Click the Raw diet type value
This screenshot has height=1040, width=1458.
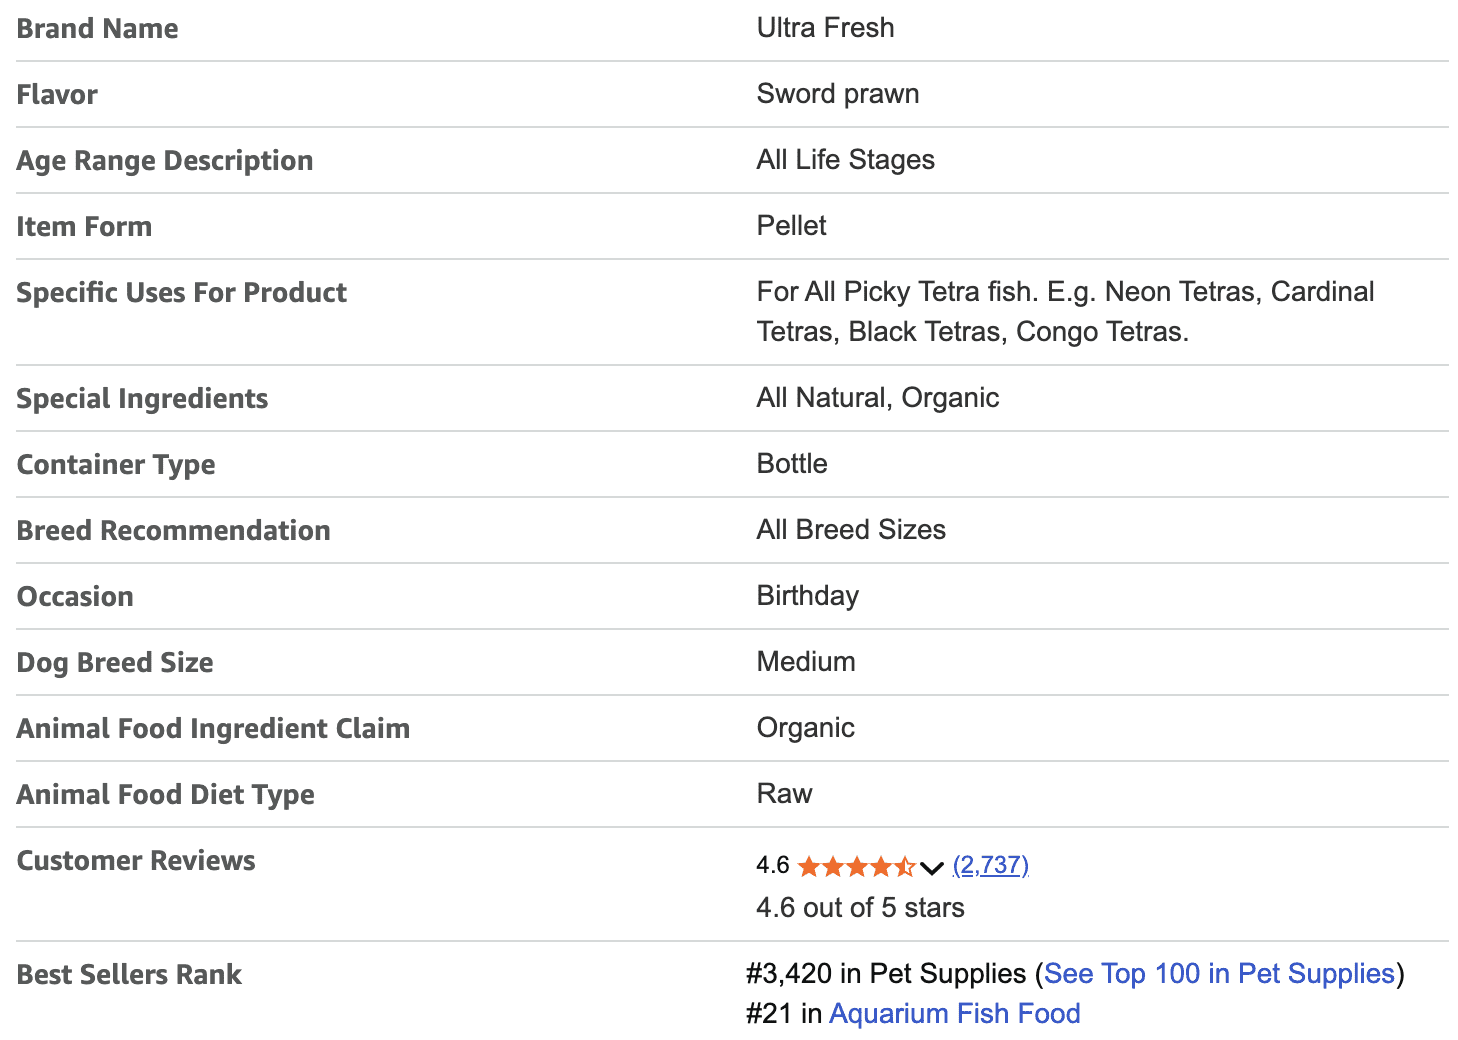click(x=784, y=793)
